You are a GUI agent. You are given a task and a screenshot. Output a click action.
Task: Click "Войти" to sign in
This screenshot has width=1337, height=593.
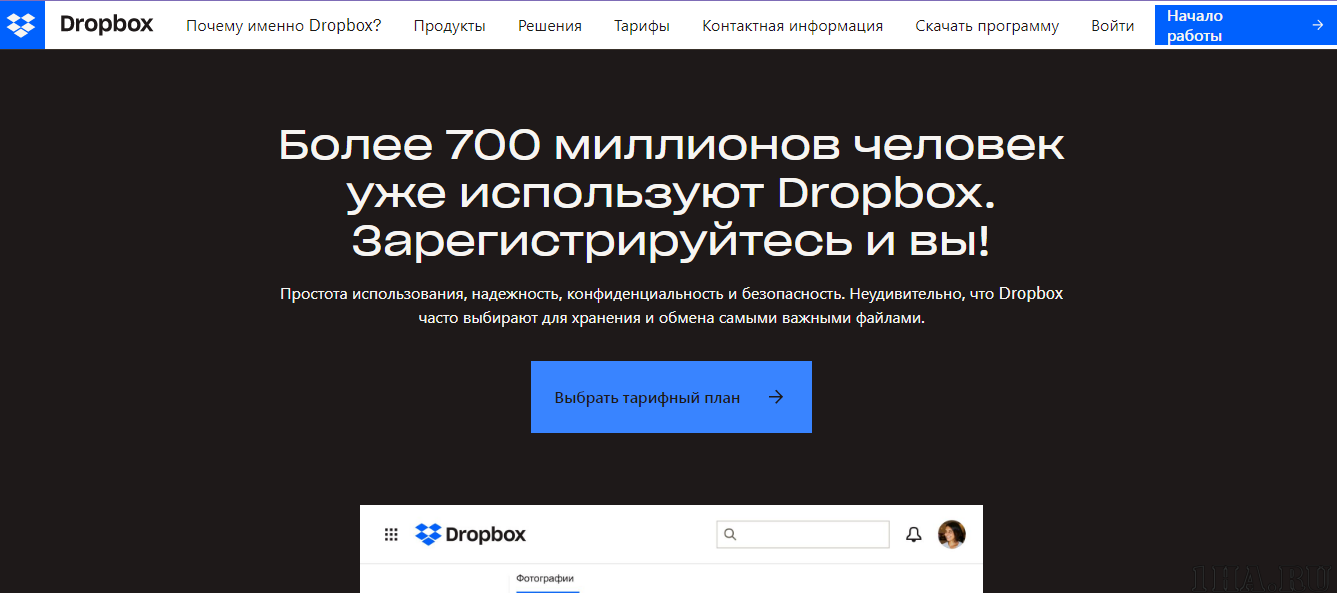point(1112,26)
